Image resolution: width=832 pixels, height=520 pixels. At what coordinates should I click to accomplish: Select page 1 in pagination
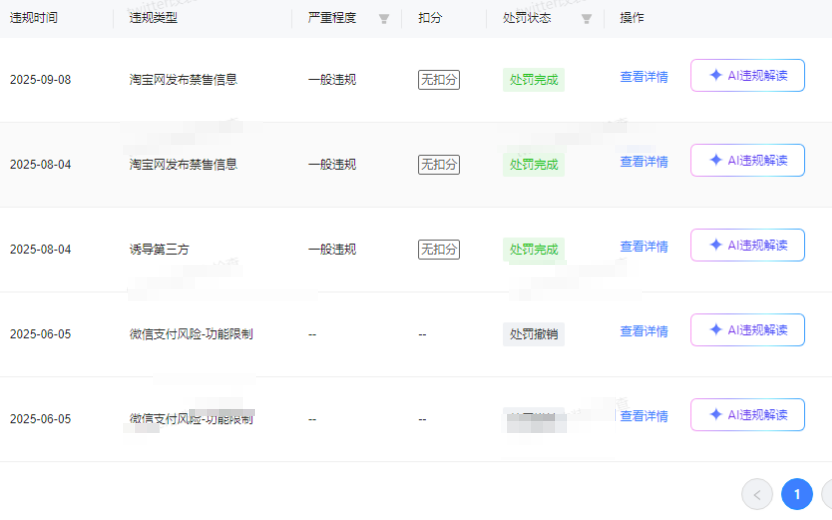point(797,495)
